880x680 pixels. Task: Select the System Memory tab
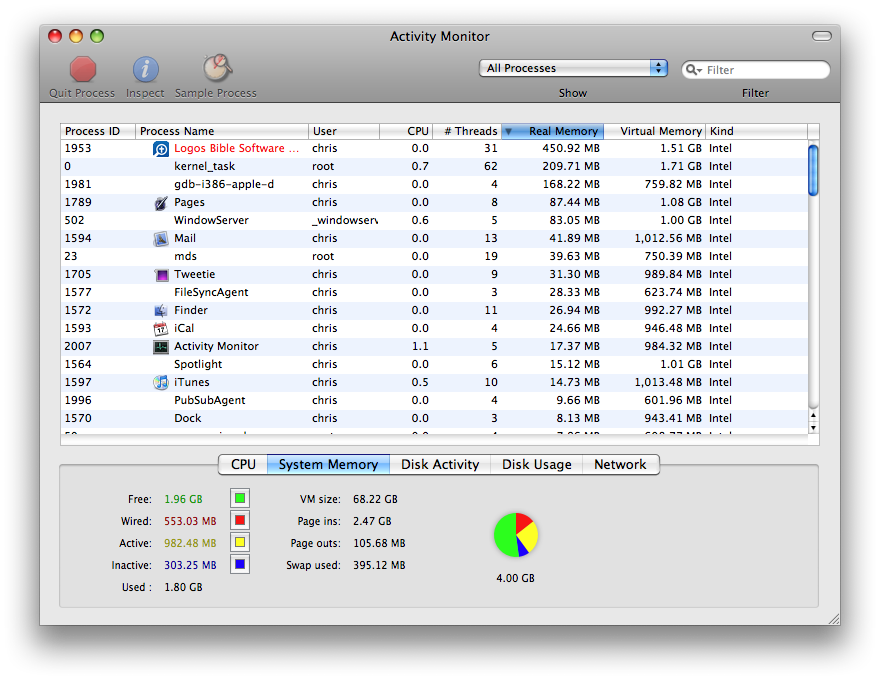click(328, 465)
